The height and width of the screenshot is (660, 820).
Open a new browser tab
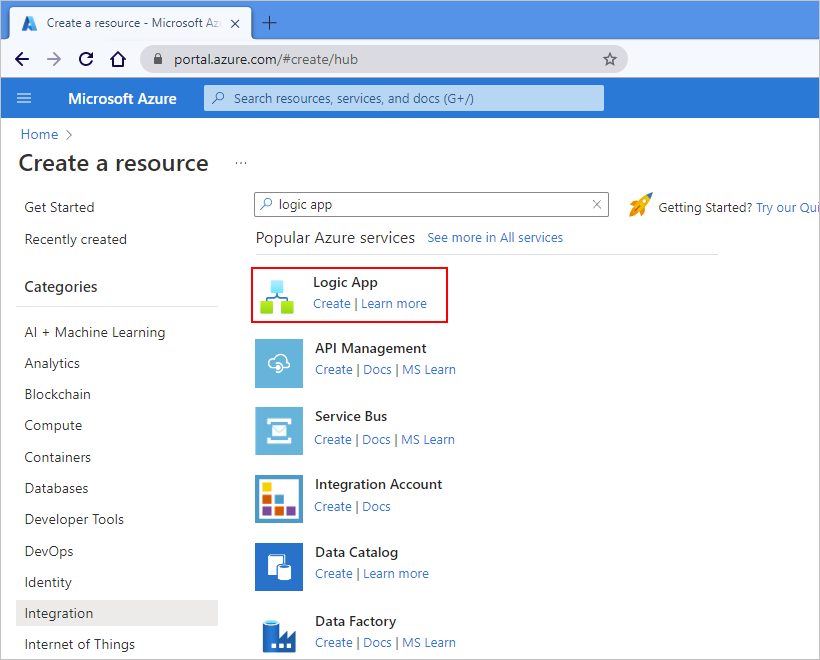coord(269,22)
